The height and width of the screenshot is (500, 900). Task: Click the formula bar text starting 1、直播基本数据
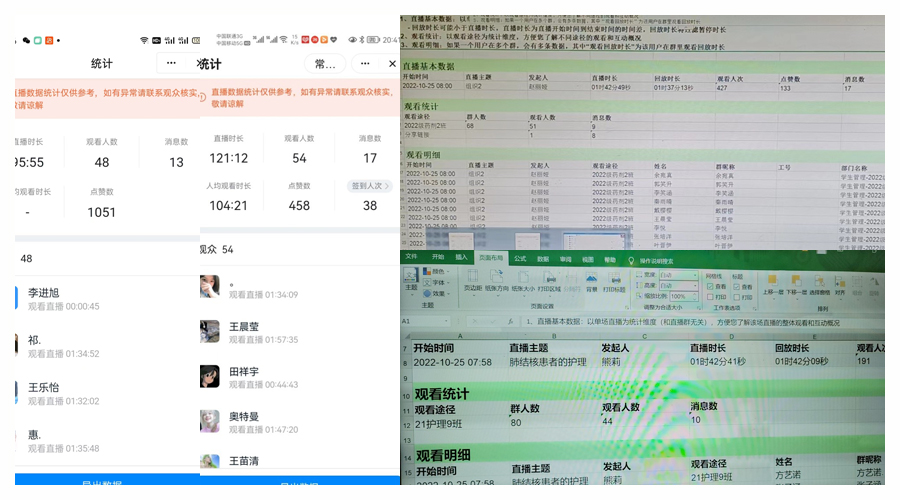coord(683,323)
